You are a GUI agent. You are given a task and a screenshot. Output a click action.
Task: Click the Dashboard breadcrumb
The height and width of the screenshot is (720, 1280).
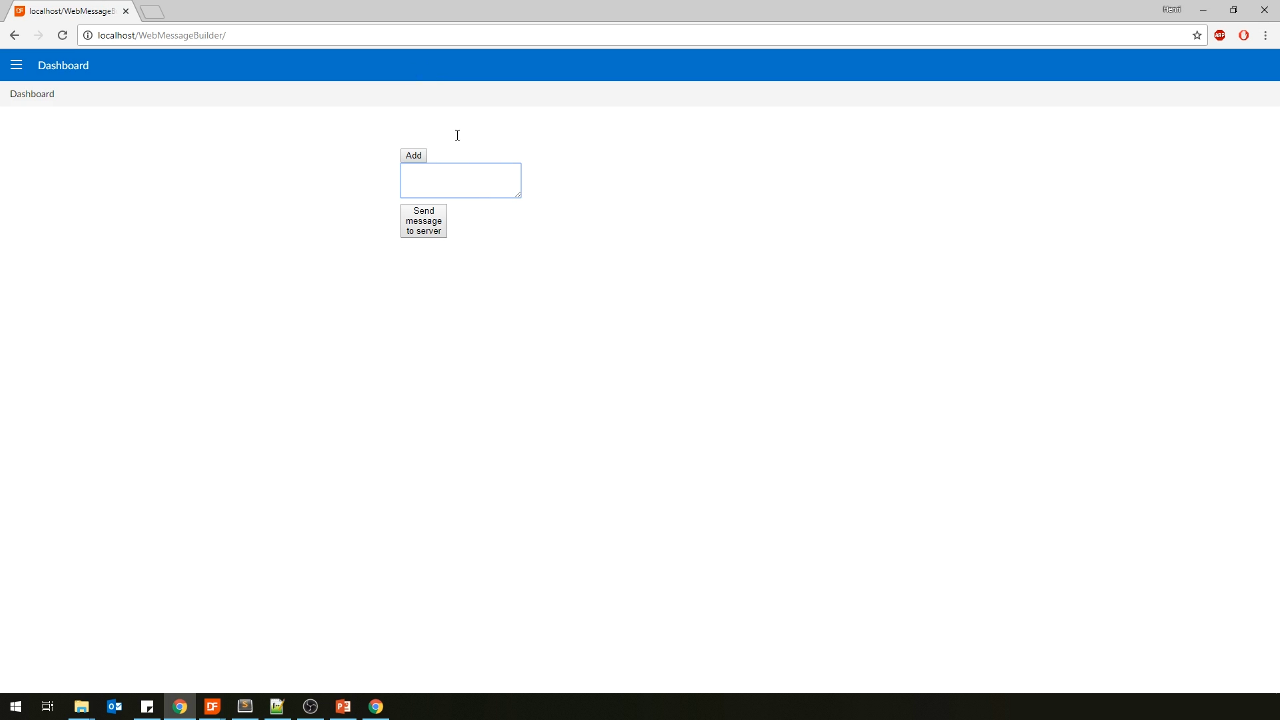tap(32, 94)
